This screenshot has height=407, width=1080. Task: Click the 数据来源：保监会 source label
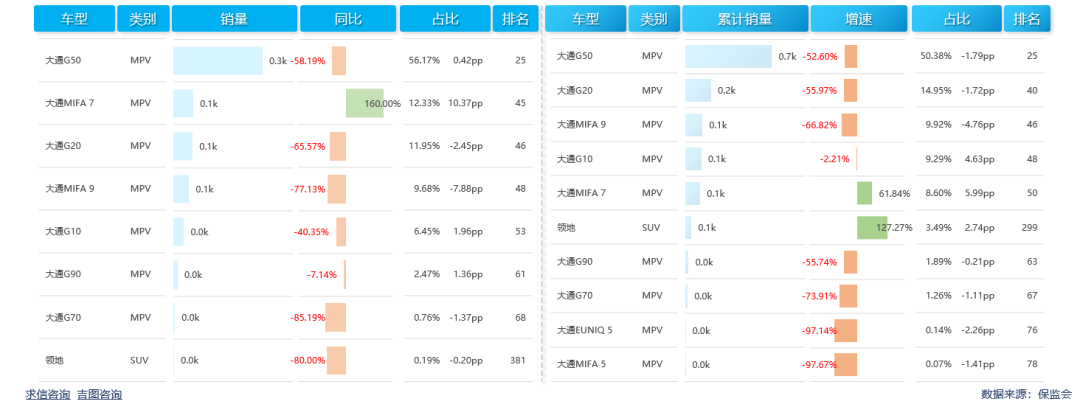point(1027,395)
